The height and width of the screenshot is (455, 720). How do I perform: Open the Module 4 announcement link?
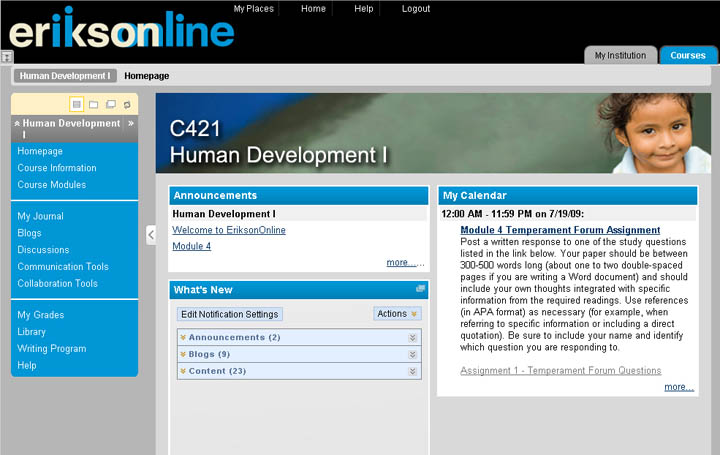tap(191, 246)
